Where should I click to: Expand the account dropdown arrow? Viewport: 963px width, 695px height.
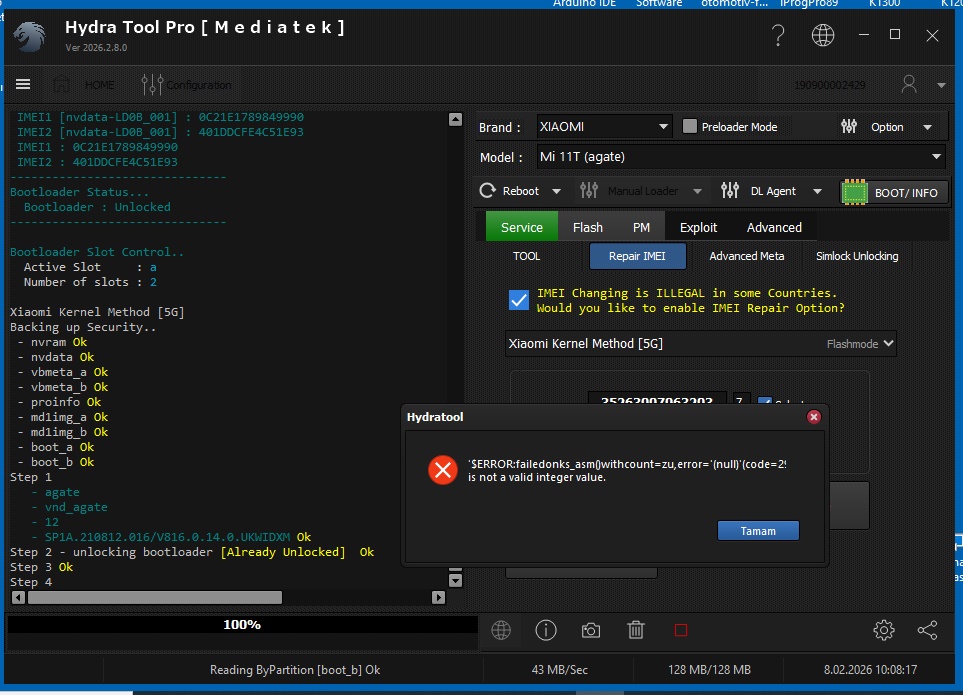tap(941, 85)
